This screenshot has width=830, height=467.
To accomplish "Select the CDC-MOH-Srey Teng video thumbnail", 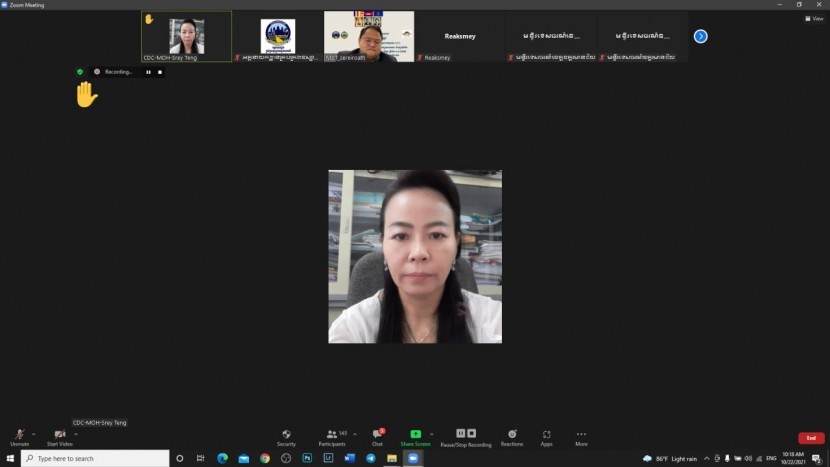I will point(186,36).
